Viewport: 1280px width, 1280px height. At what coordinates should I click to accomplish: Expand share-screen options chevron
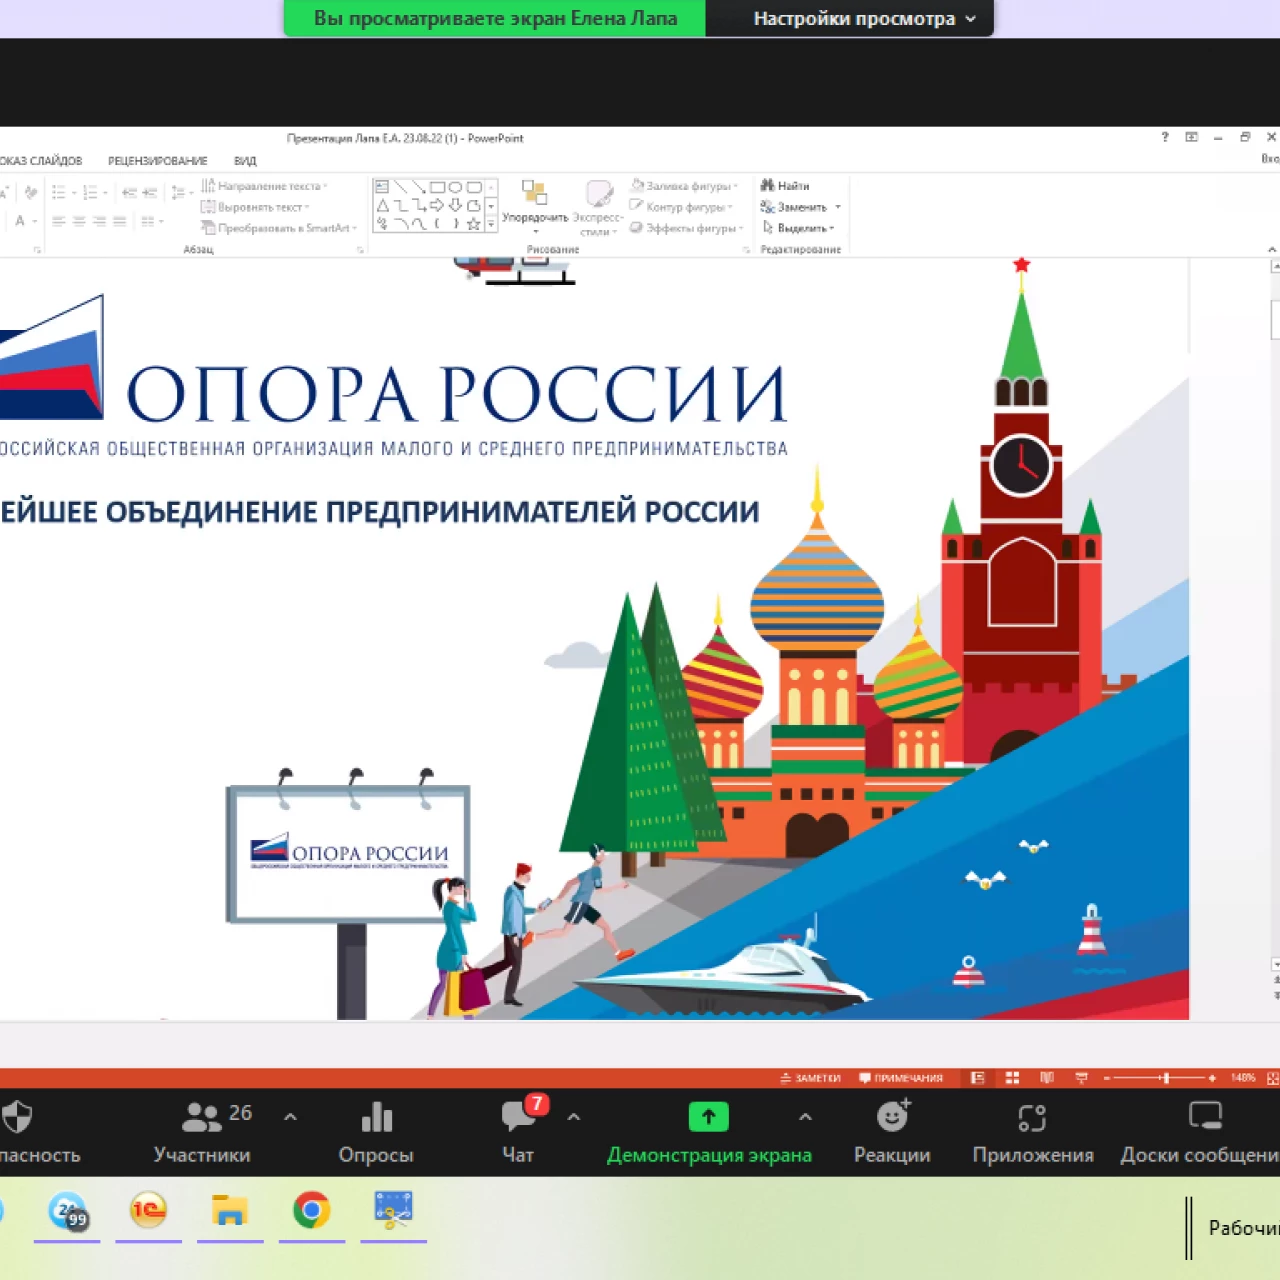pos(805,1116)
